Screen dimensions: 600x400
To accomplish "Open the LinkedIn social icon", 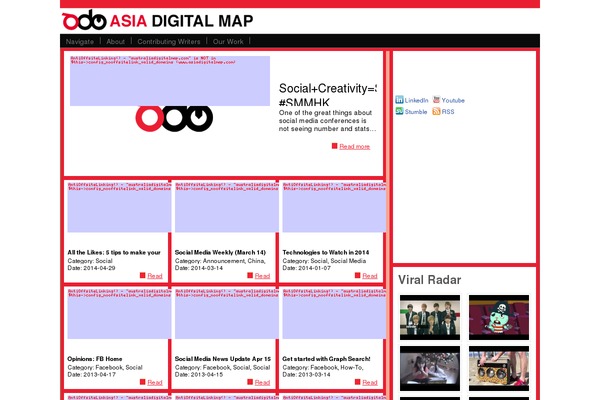I will [x=399, y=100].
